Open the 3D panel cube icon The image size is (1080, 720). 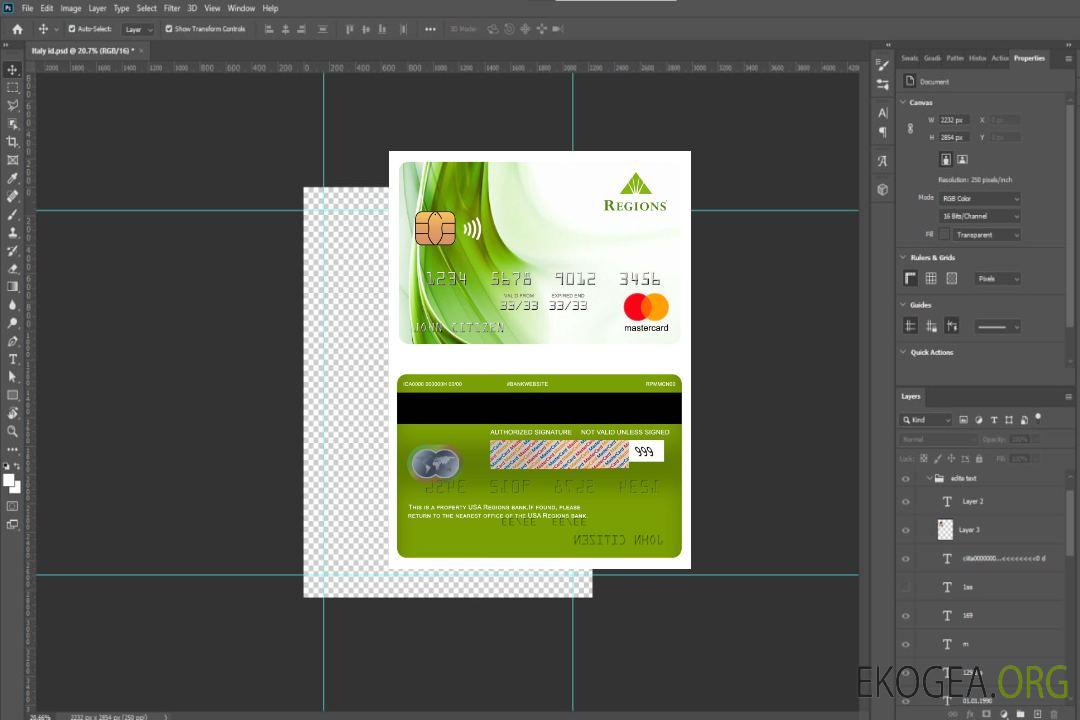882,189
